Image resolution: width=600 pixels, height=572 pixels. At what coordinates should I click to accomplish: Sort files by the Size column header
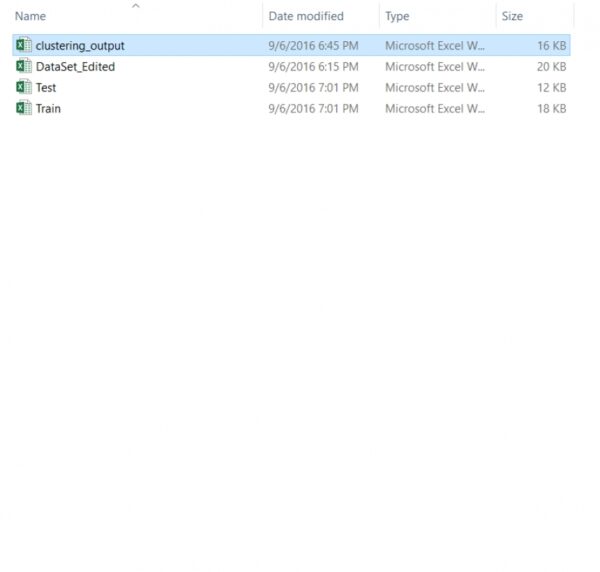[x=512, y=16]
